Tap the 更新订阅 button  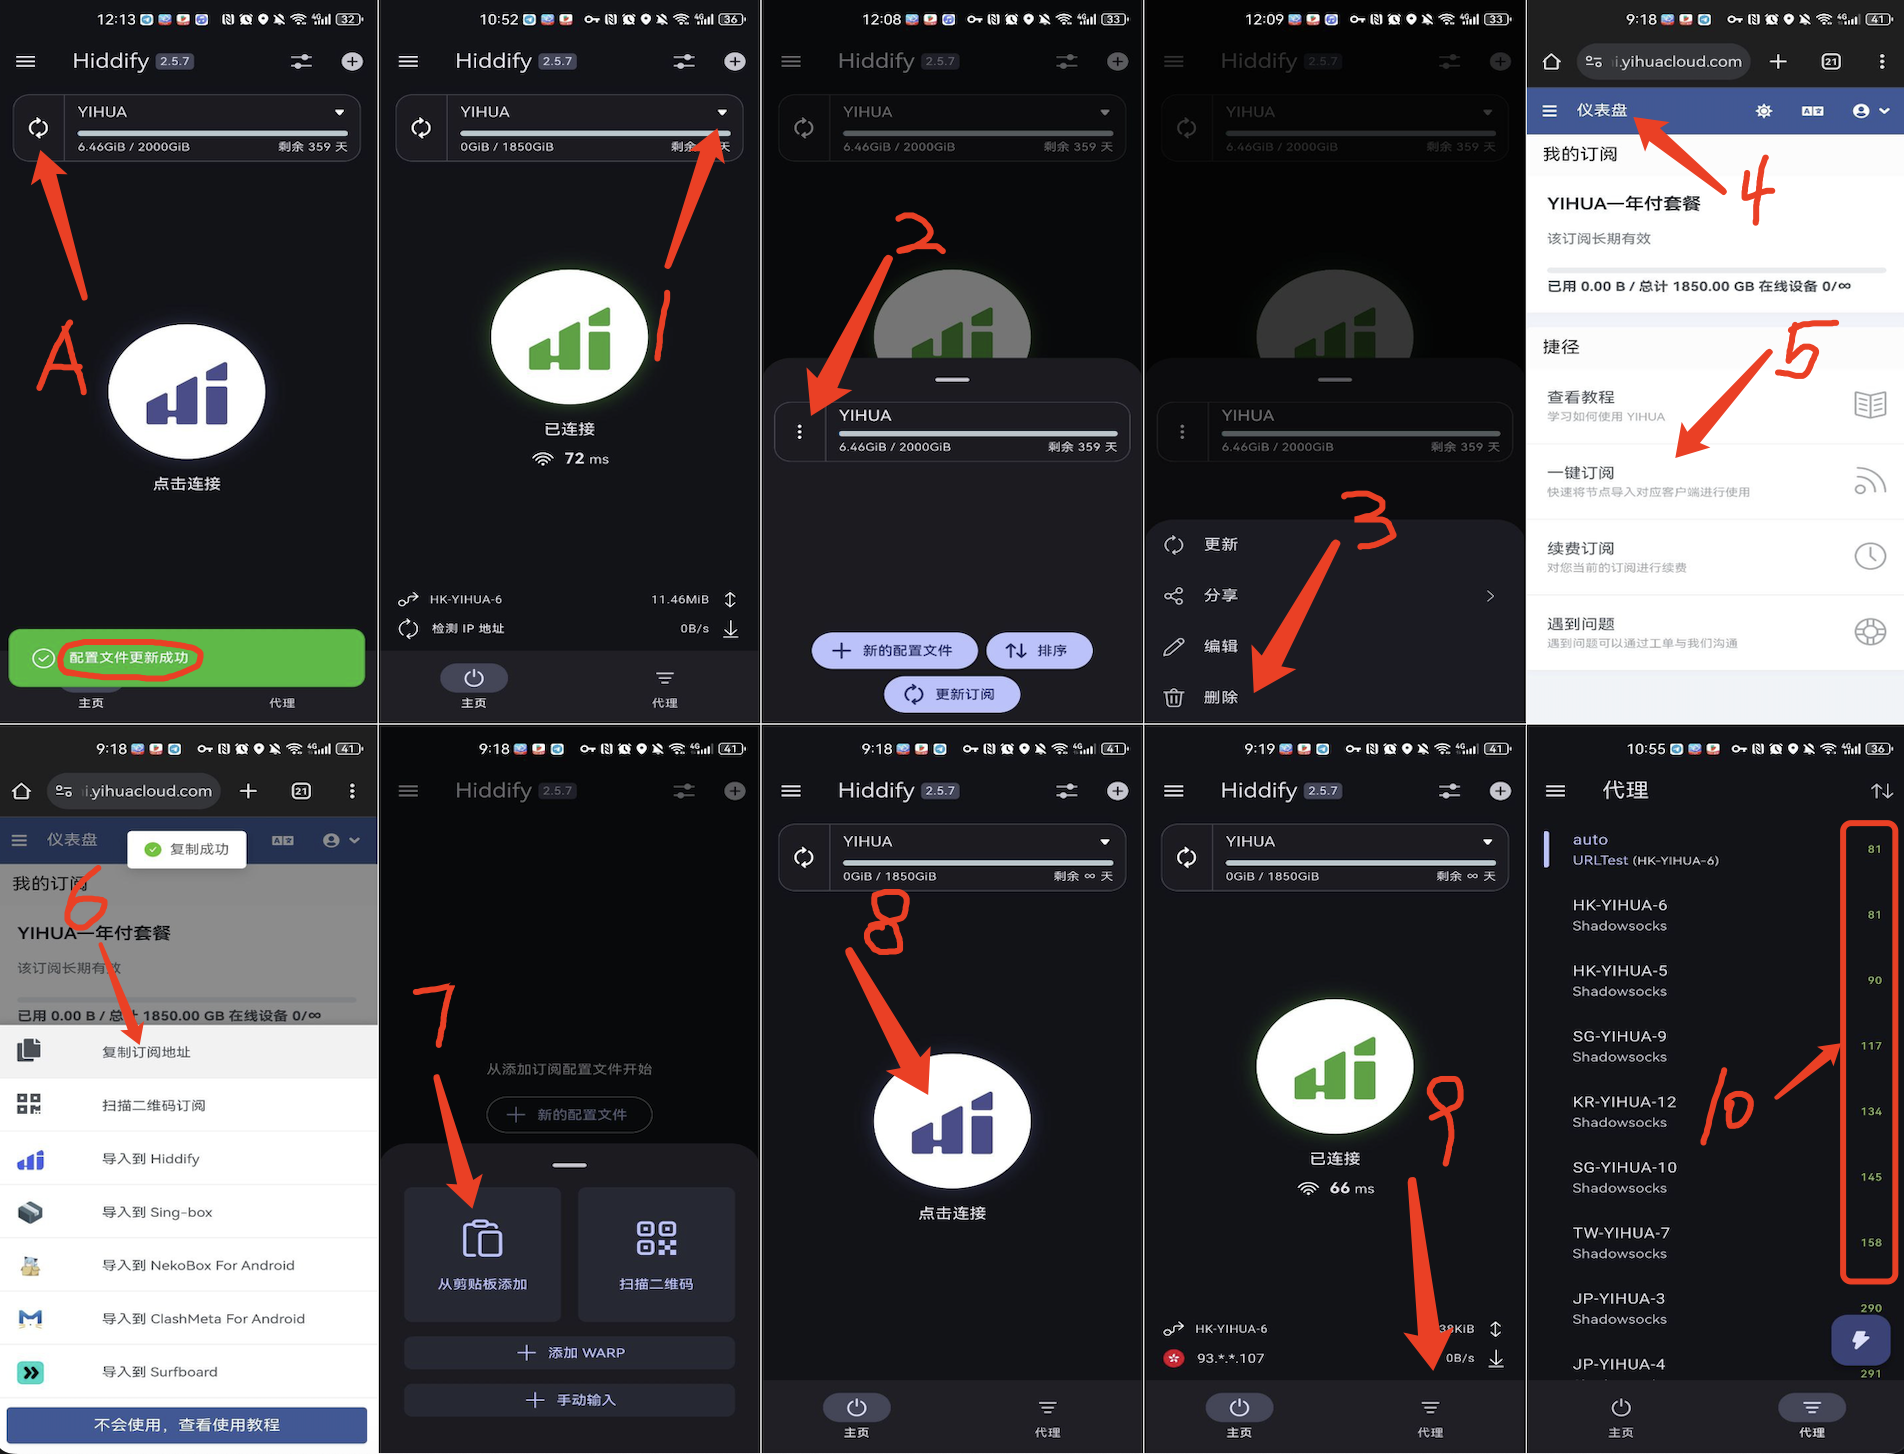[952, 694]
